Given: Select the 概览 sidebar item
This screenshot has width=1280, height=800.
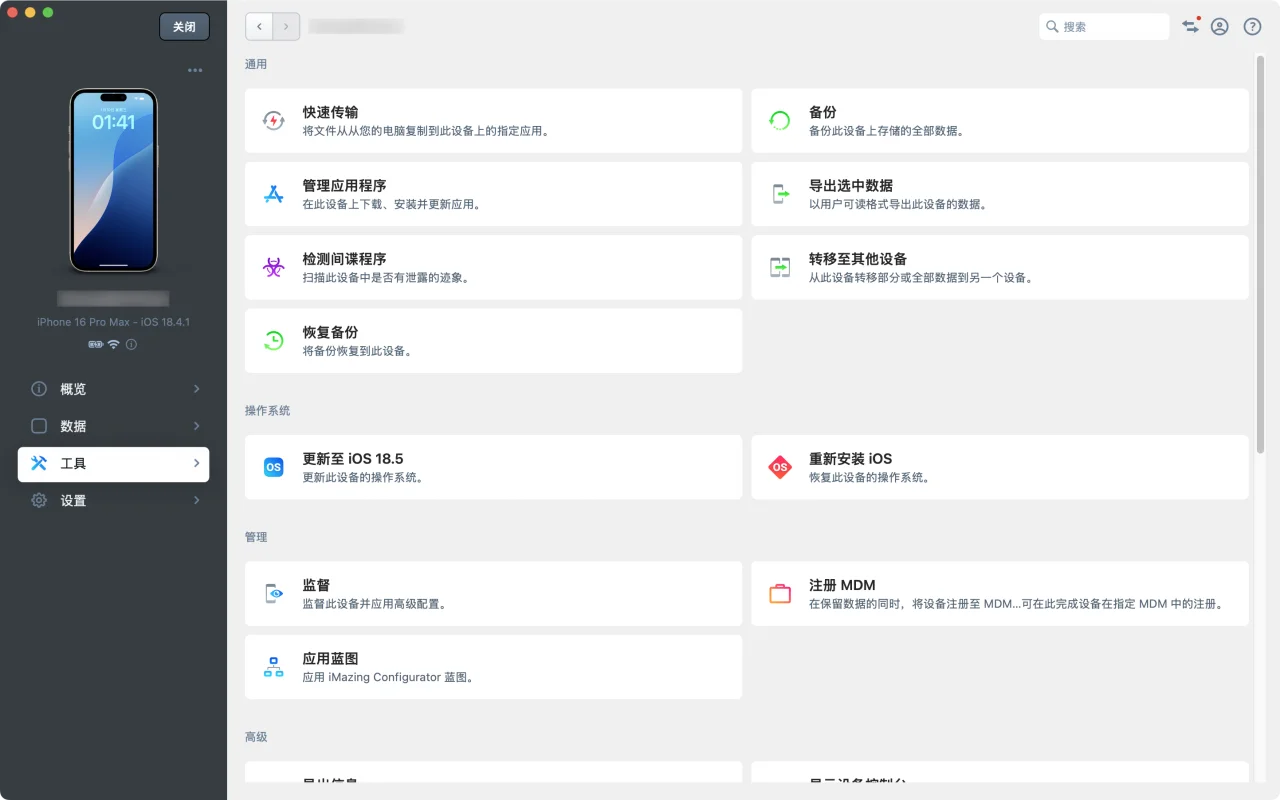Looking at the screenshot, I should (x=113, y=389).
